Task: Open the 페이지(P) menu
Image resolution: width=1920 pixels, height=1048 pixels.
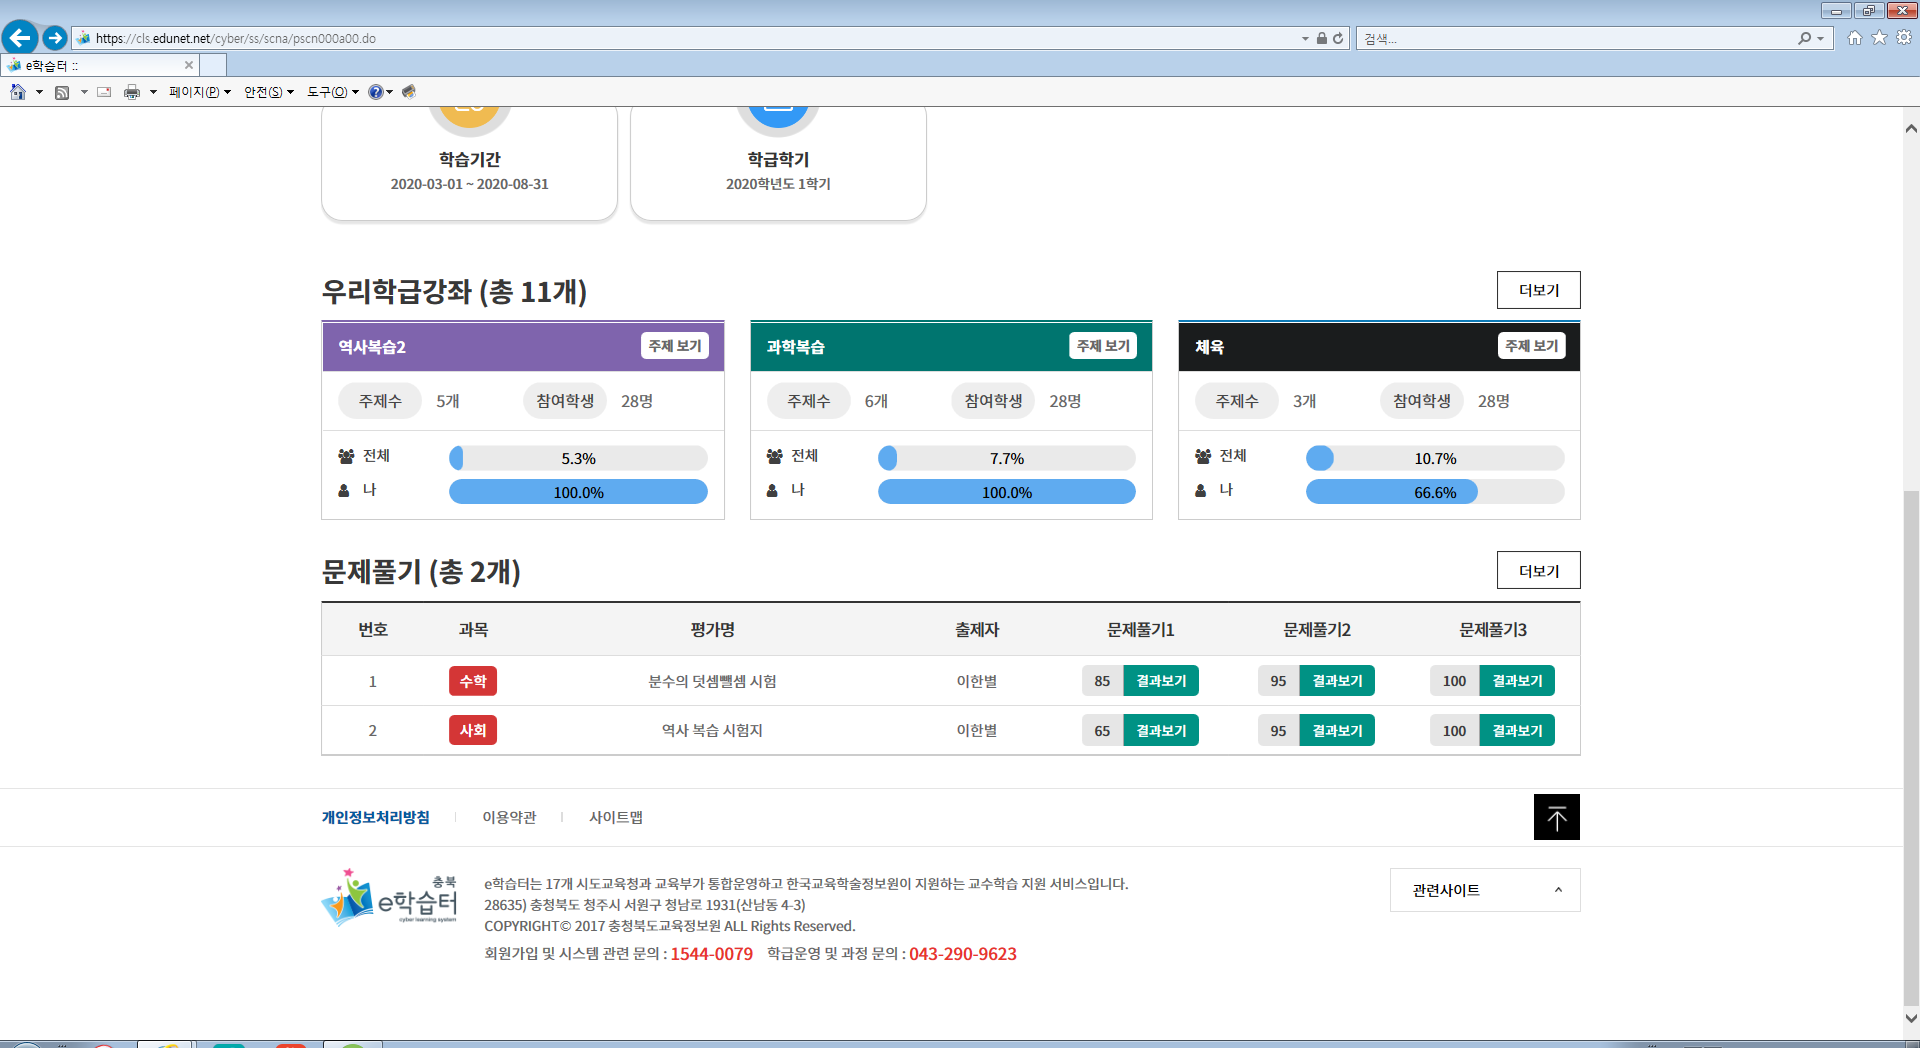Action: pyautogui.click(x=200, y=92)
